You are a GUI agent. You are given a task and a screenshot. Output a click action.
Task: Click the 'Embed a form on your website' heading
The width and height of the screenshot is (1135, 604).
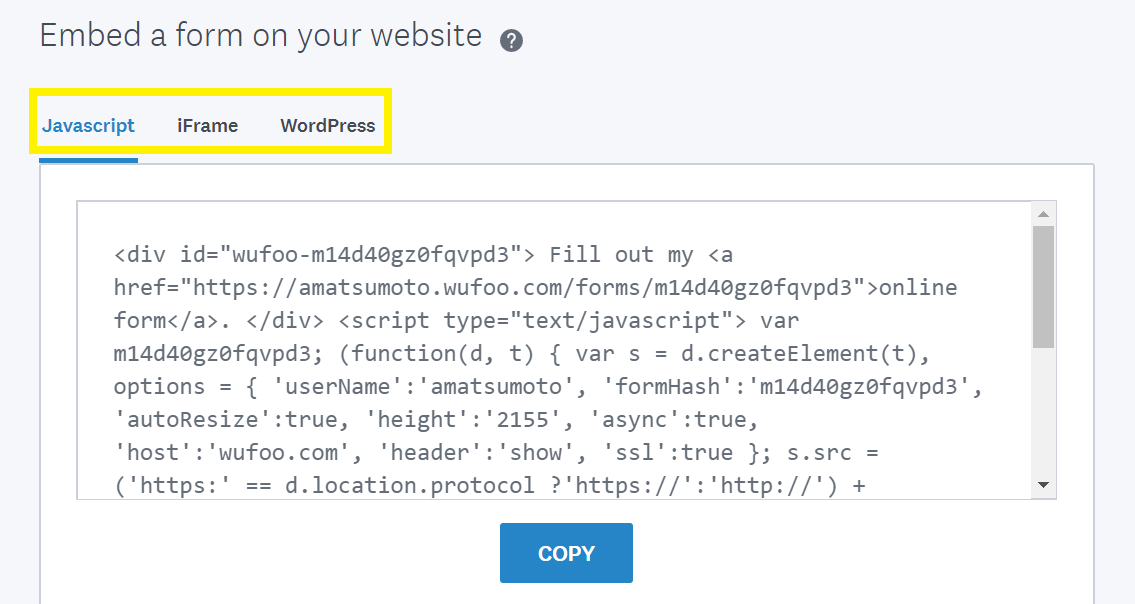[x=260, y=35]
